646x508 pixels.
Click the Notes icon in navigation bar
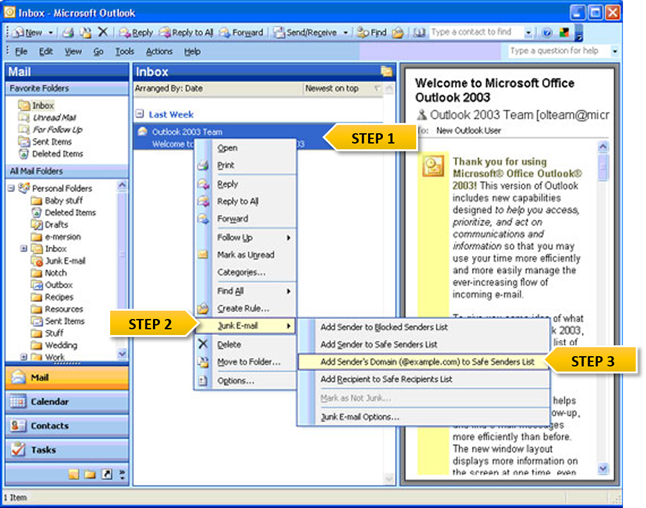click(73, 475)
